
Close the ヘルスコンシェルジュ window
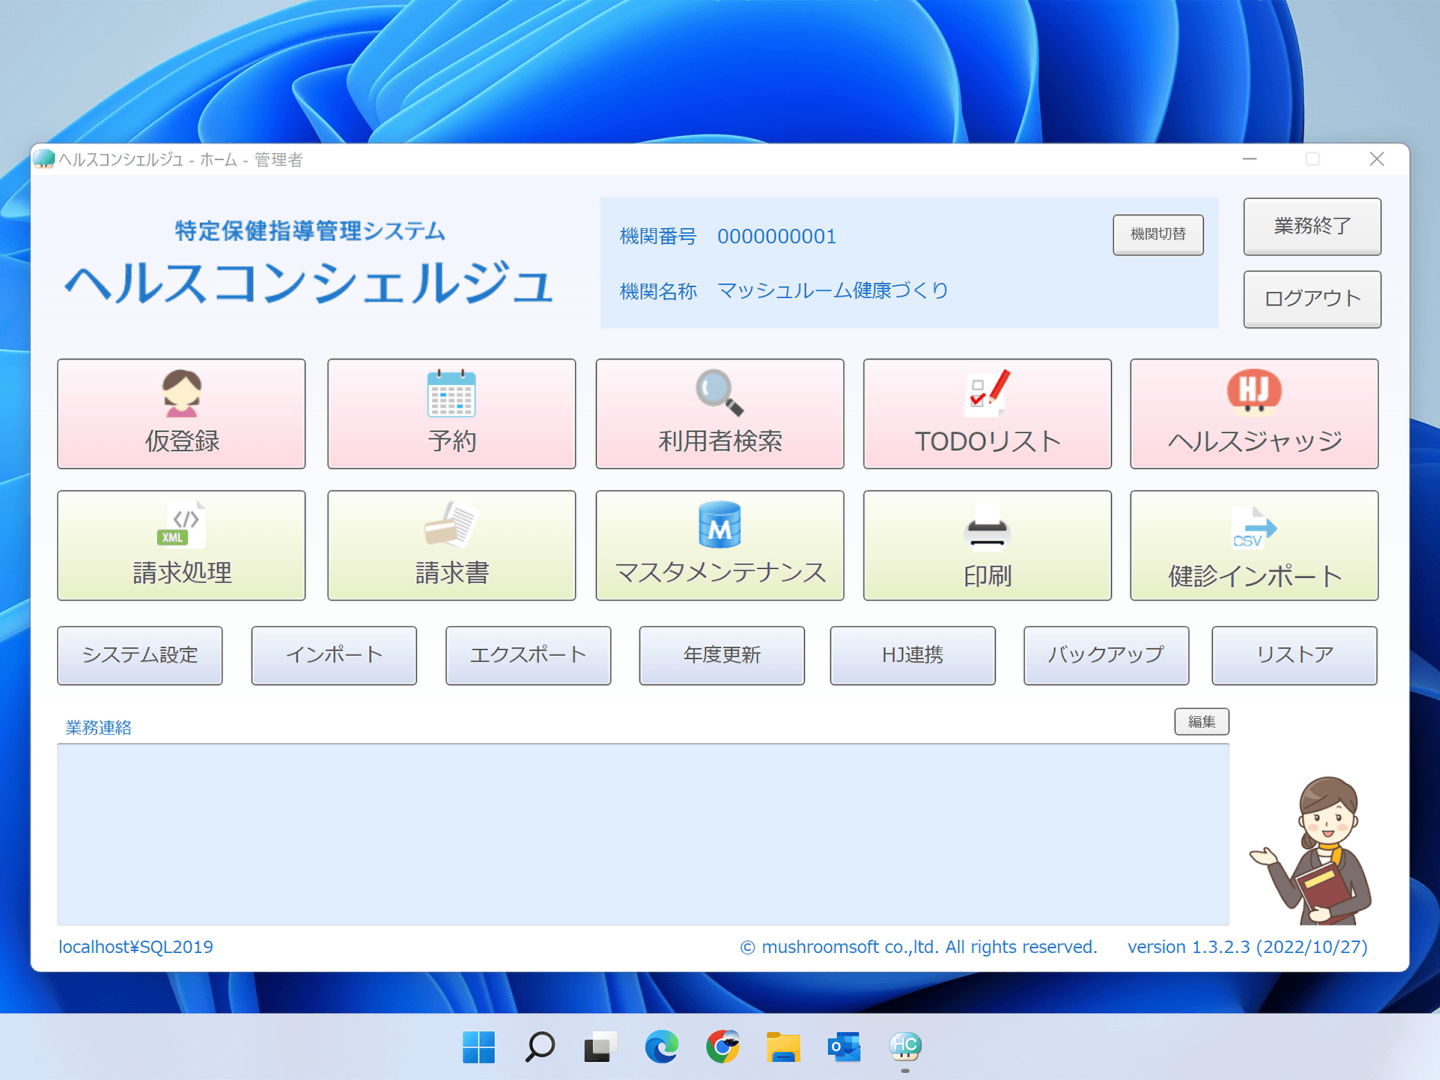coord(1377,159)
